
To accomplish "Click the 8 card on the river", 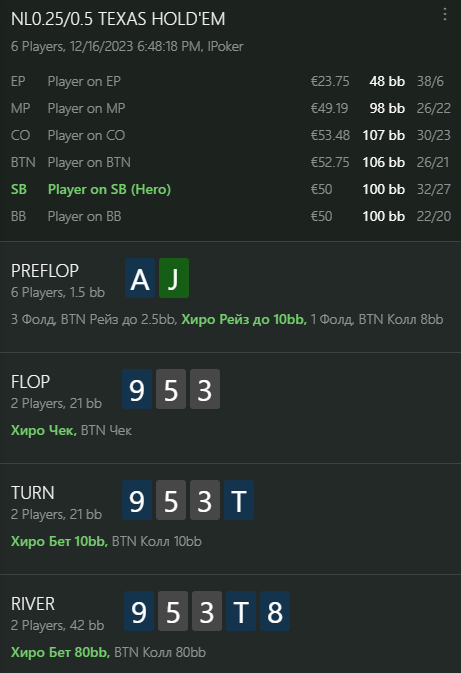I will coord(275,611).
